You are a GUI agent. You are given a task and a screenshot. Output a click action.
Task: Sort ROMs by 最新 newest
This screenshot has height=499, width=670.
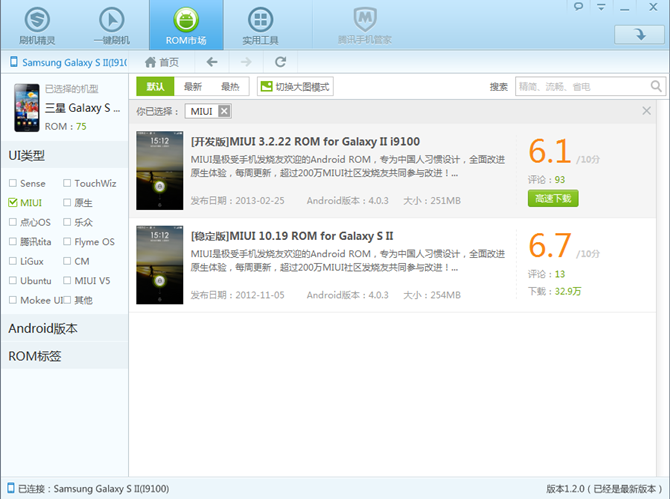[x=193, y=87]
